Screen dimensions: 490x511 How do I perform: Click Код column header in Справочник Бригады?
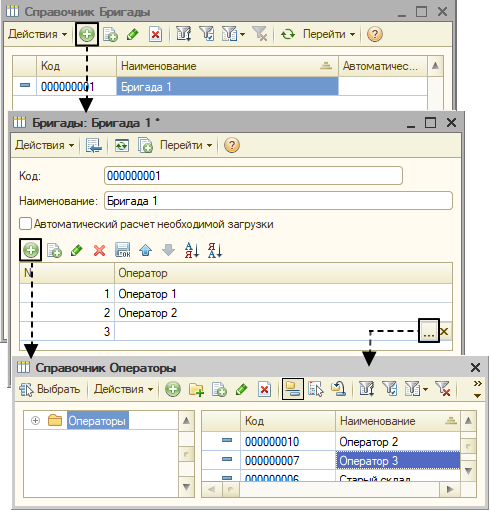click(x=76, y=66)
